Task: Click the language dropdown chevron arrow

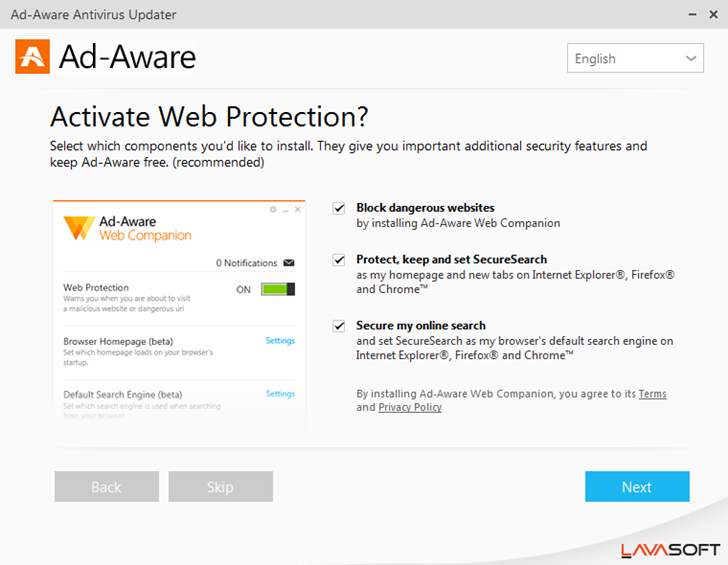Action: point(692,59)
